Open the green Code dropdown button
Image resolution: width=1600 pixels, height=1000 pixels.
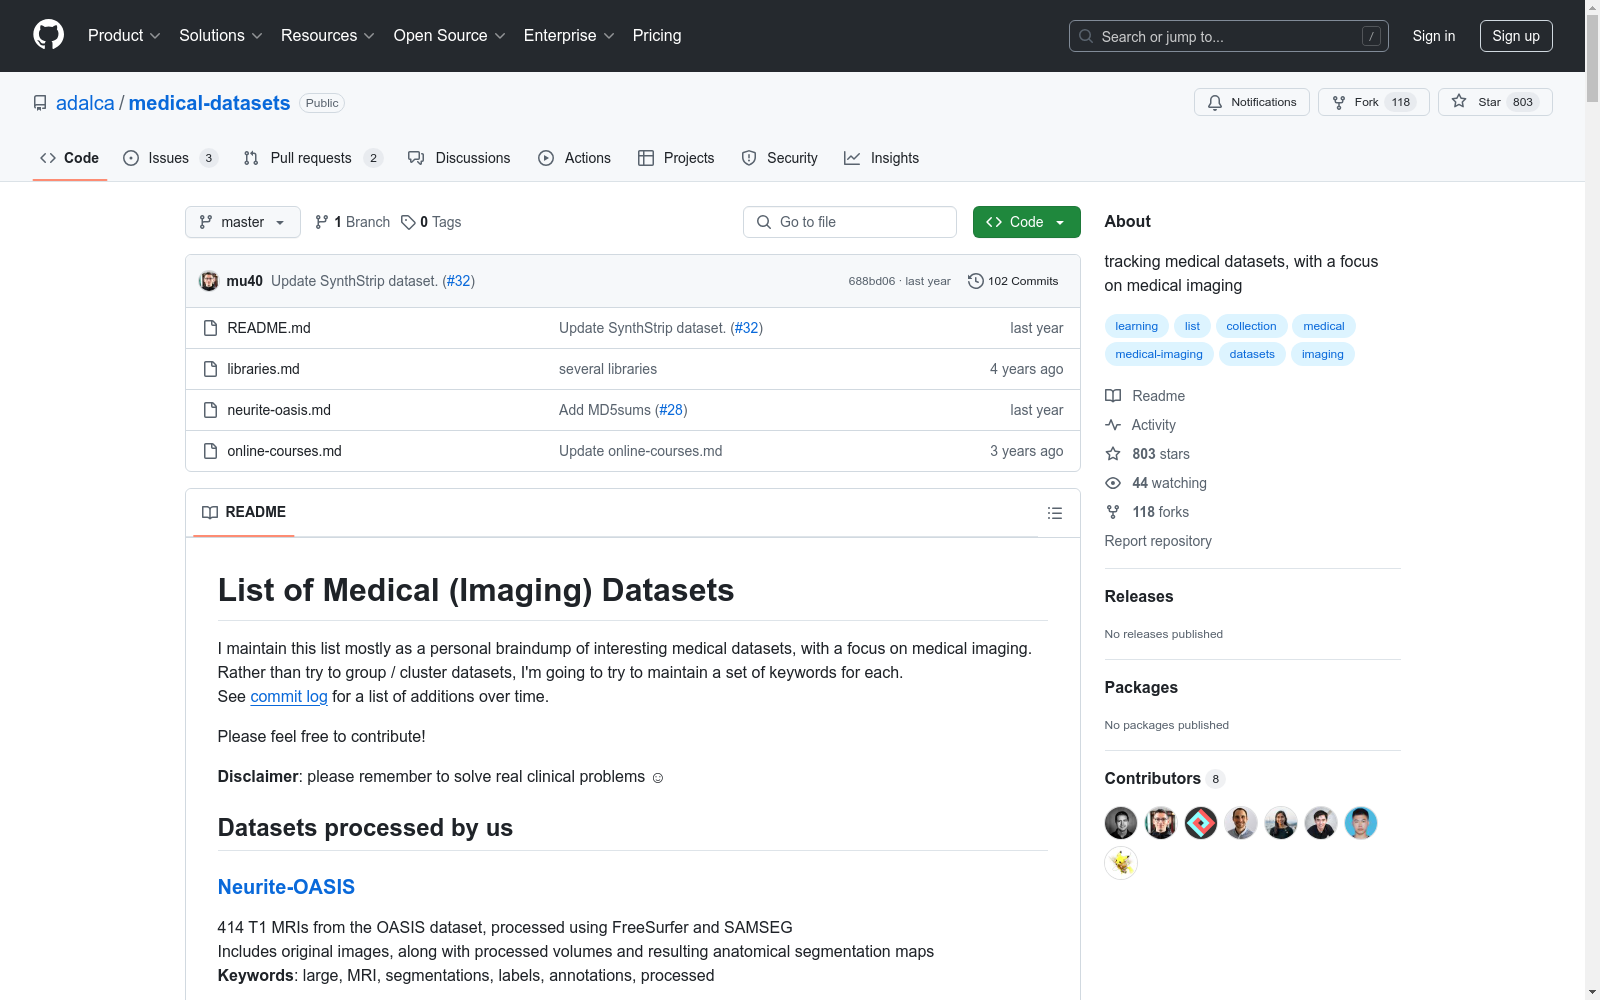(1027, 222)
